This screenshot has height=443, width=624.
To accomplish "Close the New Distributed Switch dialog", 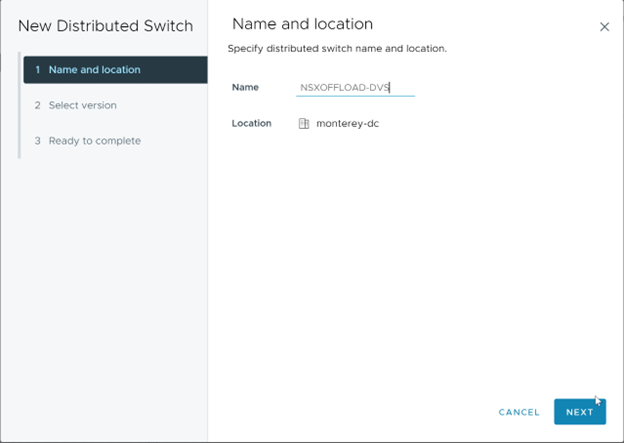I will tap(604, 27).
